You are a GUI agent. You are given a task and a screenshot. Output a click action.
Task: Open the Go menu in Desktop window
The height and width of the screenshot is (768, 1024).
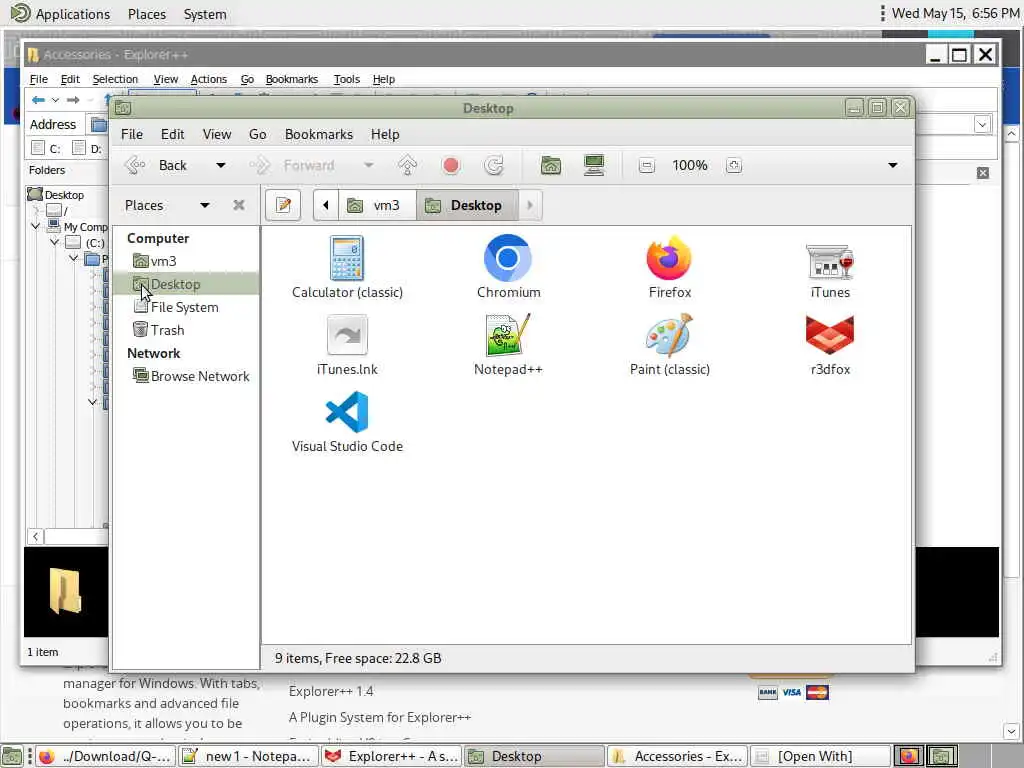[257, 134]
